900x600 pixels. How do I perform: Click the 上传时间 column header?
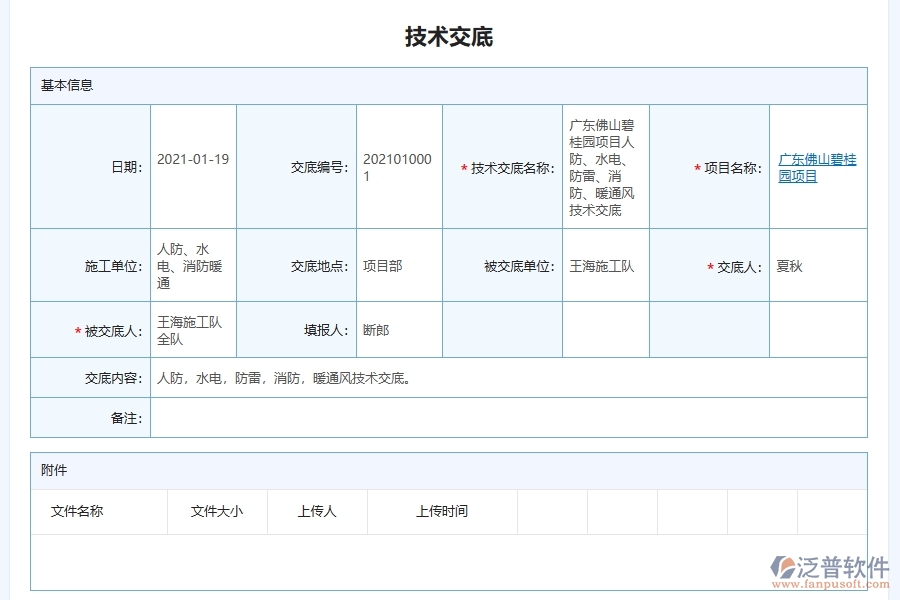441,511
